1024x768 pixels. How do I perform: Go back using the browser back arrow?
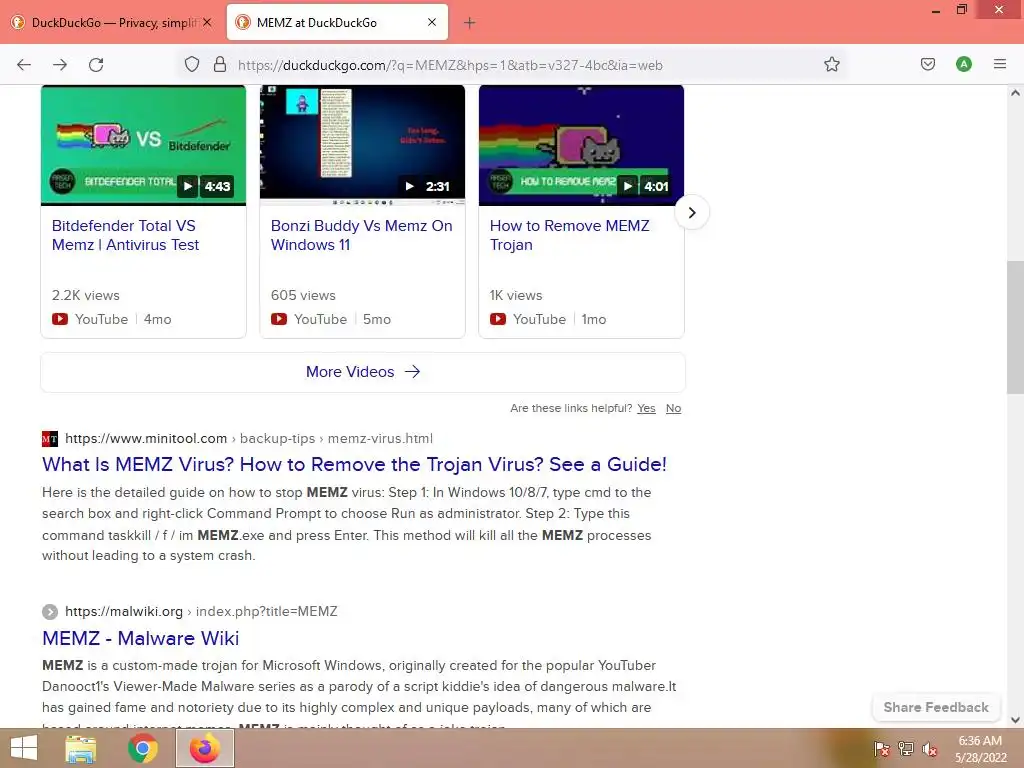pos(24,65)
